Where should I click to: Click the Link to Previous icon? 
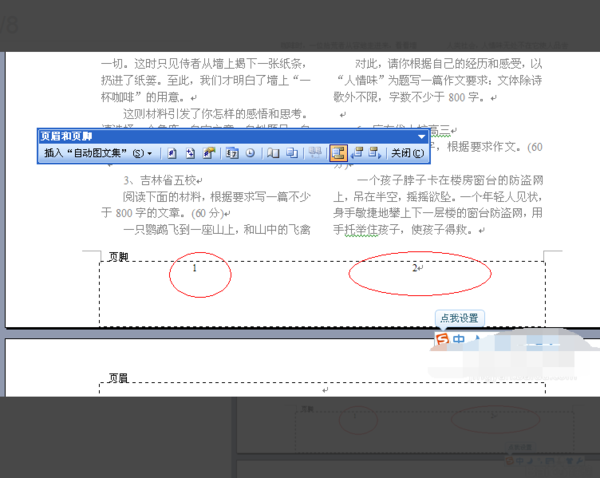[315, 153]
